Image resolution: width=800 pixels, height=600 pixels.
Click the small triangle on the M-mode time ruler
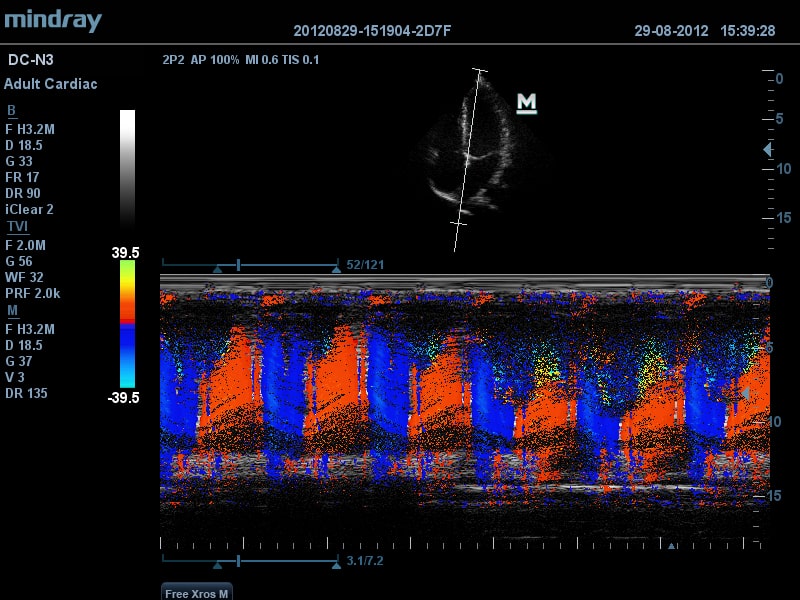(x=672, y=546)
